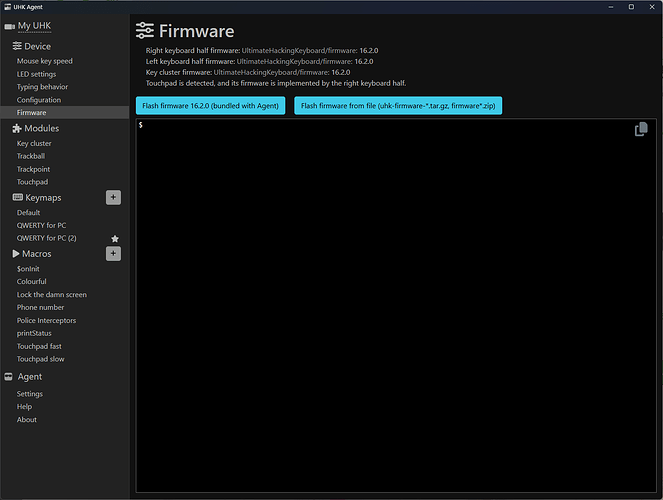Viewport: 663px width, 500px height.
Task: Select the Trackball module
Action: pos(31,156)
